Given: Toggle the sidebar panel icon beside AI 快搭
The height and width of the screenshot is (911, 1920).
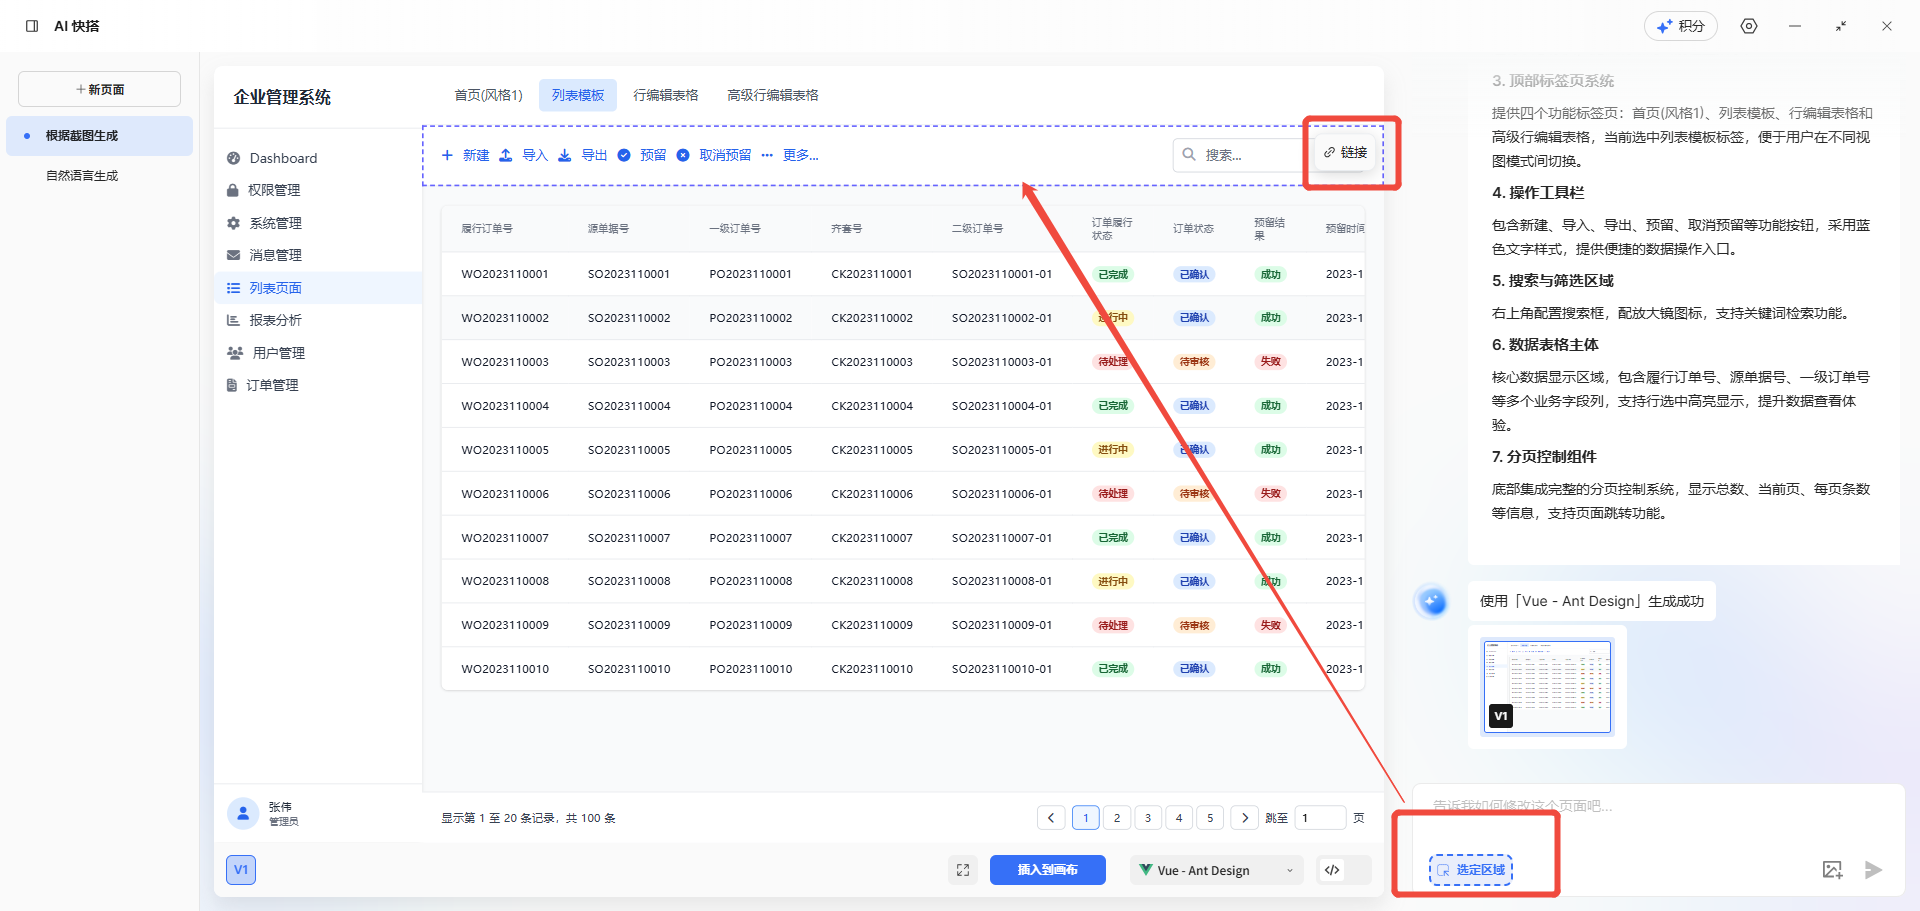Looking at the screenshot, I should 32,26.
